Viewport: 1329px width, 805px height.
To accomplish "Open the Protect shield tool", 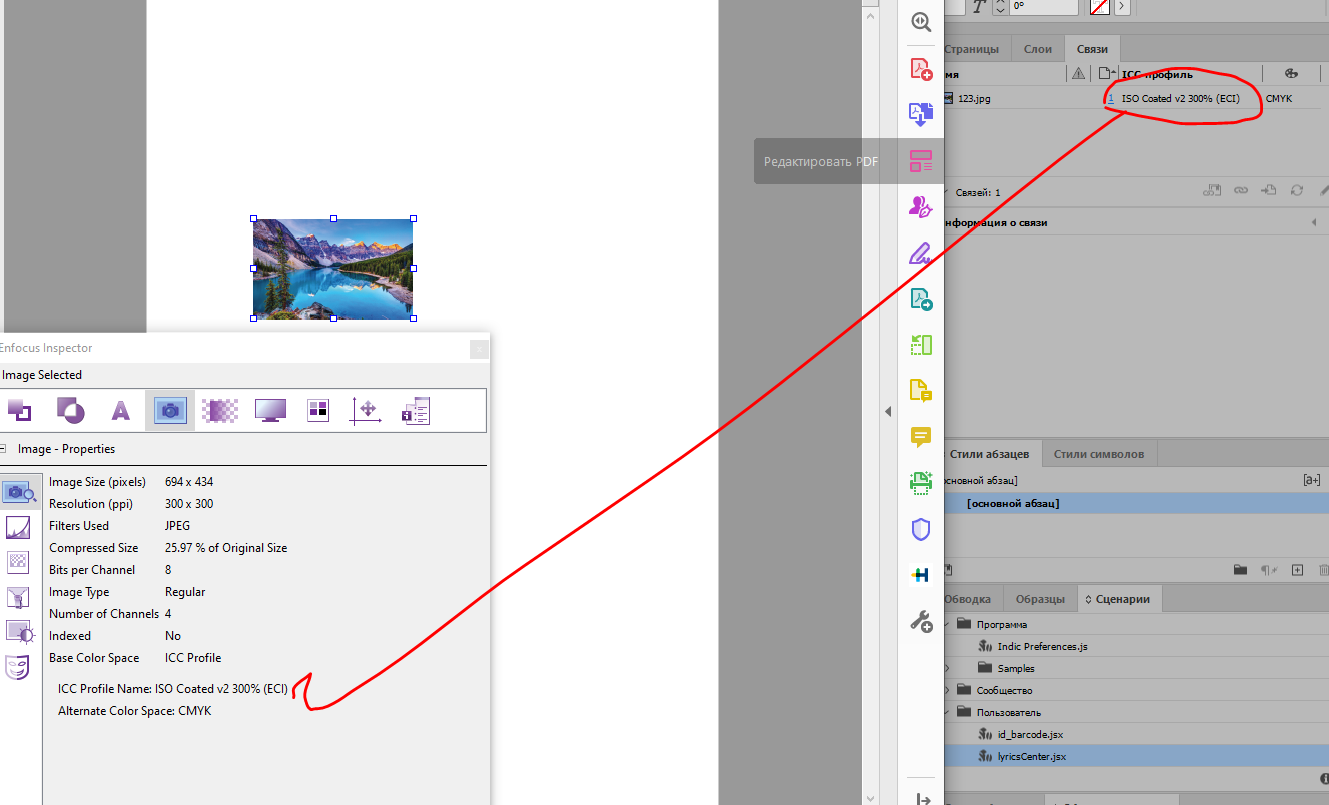I will [921, 529].
